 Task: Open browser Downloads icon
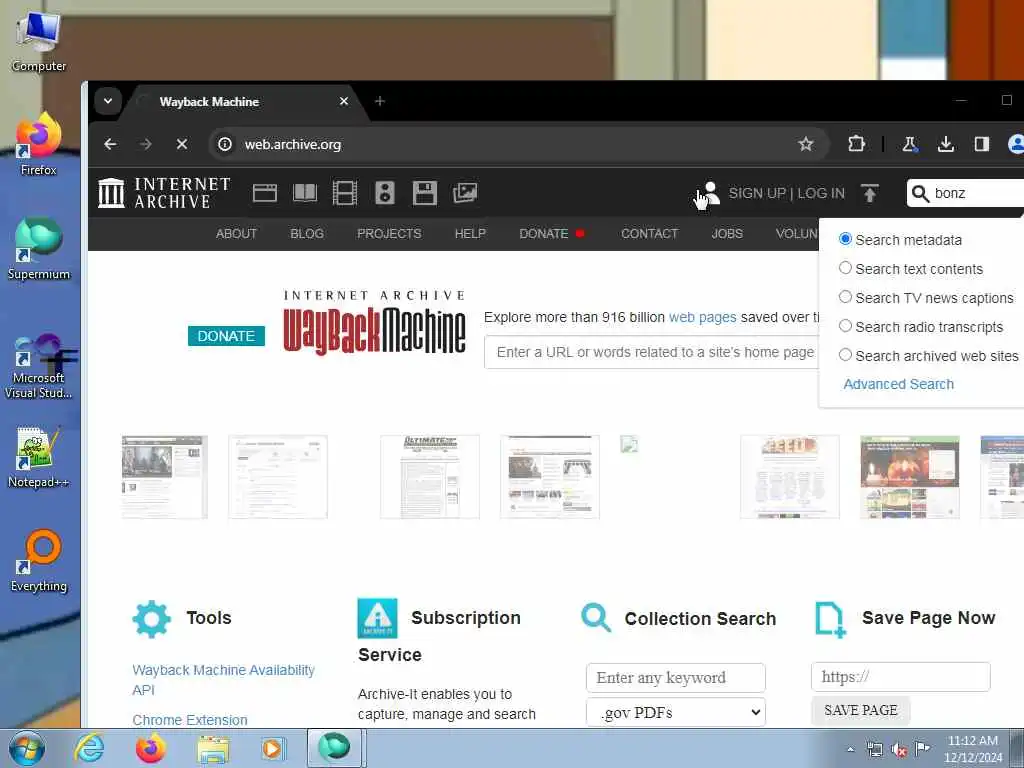coord(946,144)
